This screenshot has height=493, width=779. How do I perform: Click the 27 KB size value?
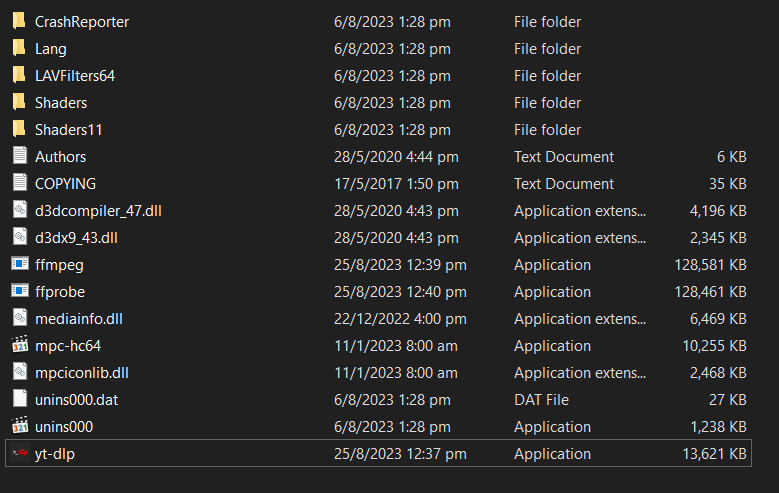[x=728, y=400]
